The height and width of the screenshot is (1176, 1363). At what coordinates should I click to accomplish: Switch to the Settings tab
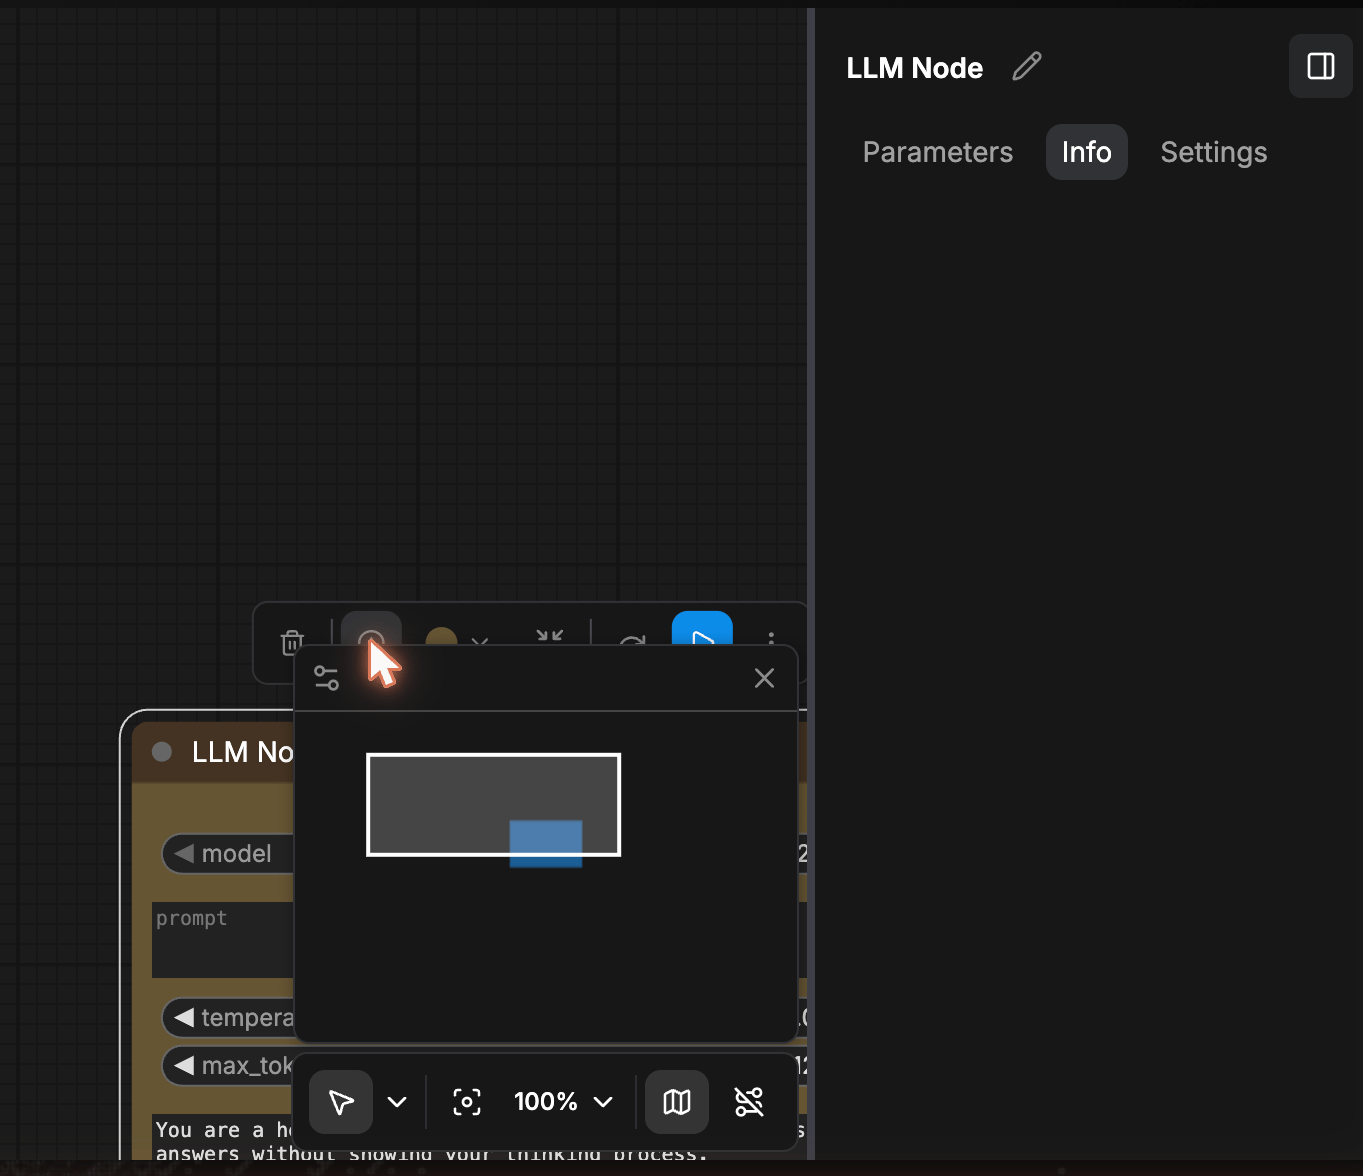tap(1214, 152)
